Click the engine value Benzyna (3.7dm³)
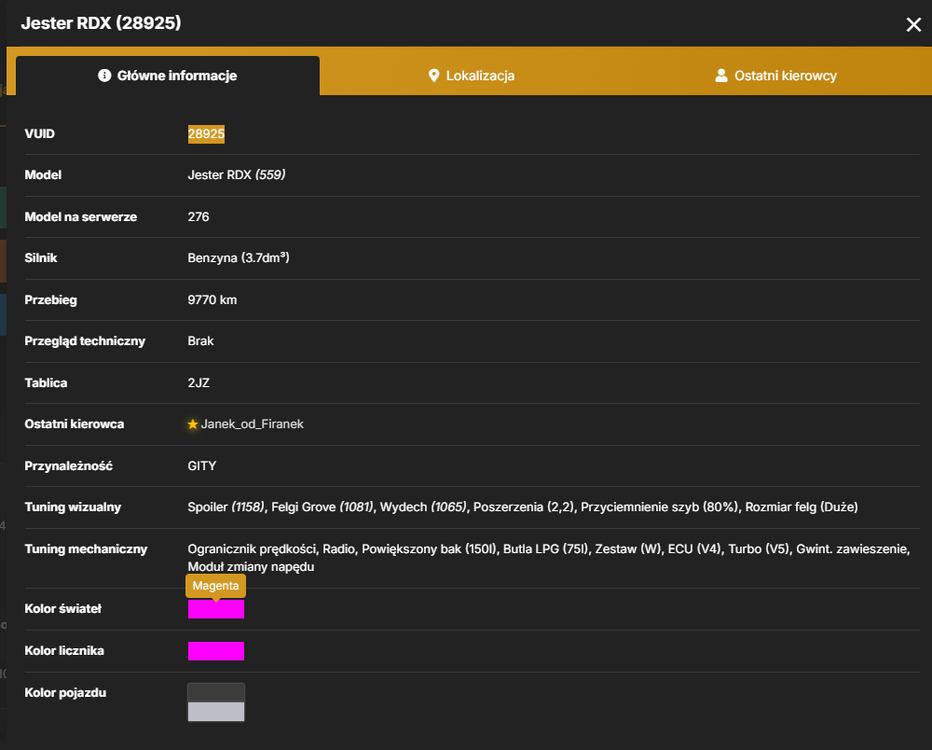Image resolution: width=932 pixels, height=750 pixels. 238,258
